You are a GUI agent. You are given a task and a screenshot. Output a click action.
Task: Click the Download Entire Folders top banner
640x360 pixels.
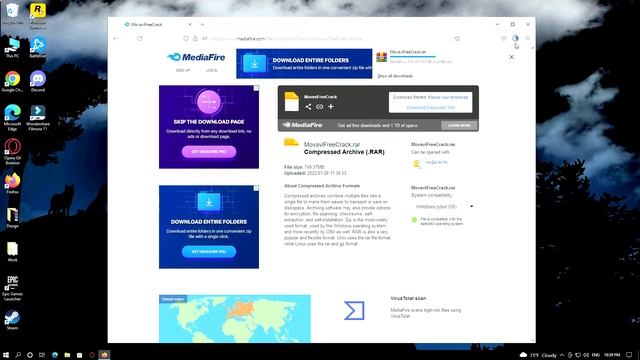click(x=304, y=64)
